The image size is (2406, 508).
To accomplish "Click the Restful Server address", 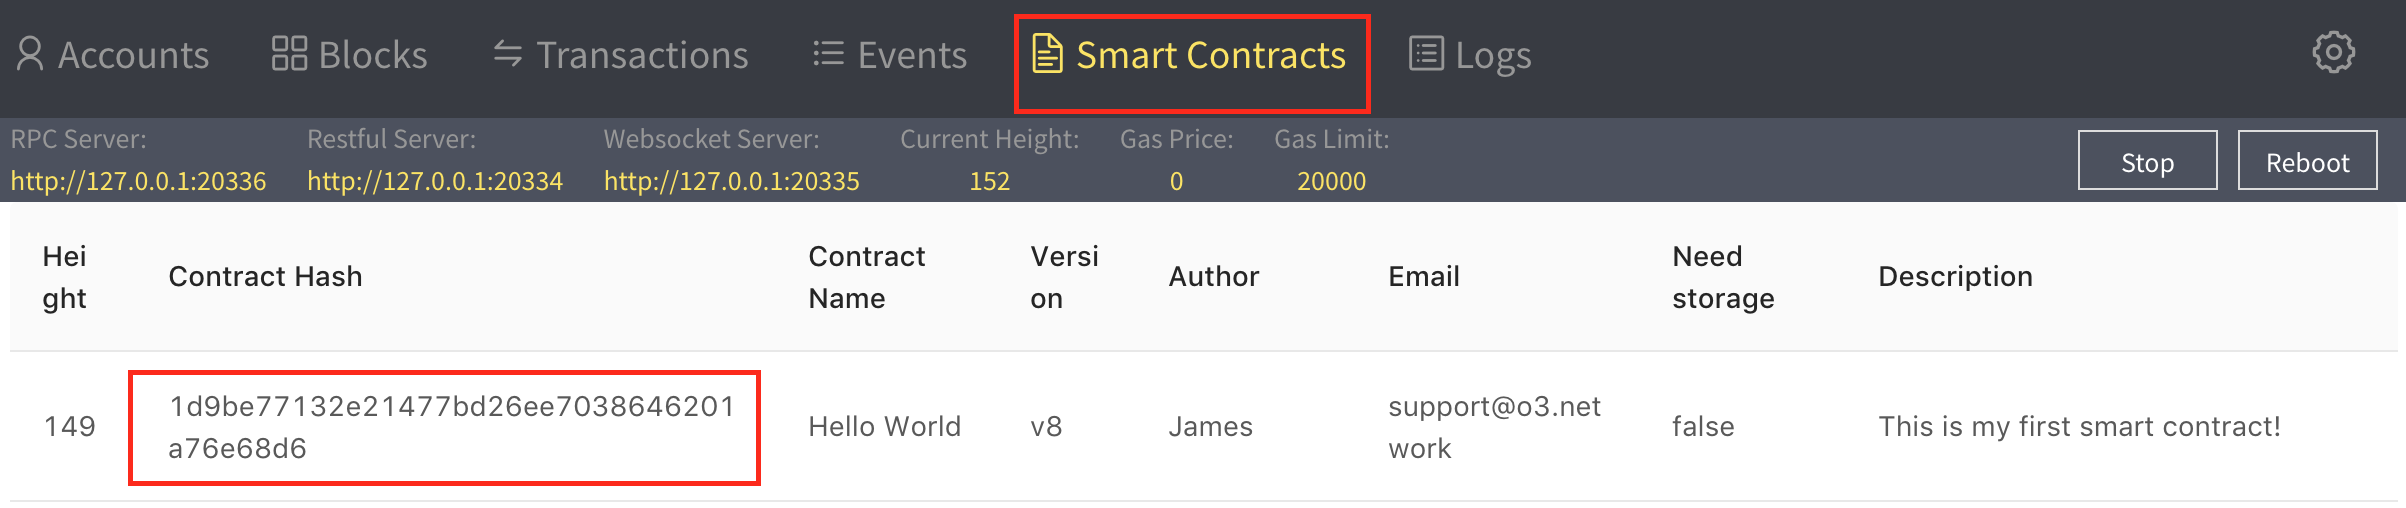I will (x=435, y=181).
